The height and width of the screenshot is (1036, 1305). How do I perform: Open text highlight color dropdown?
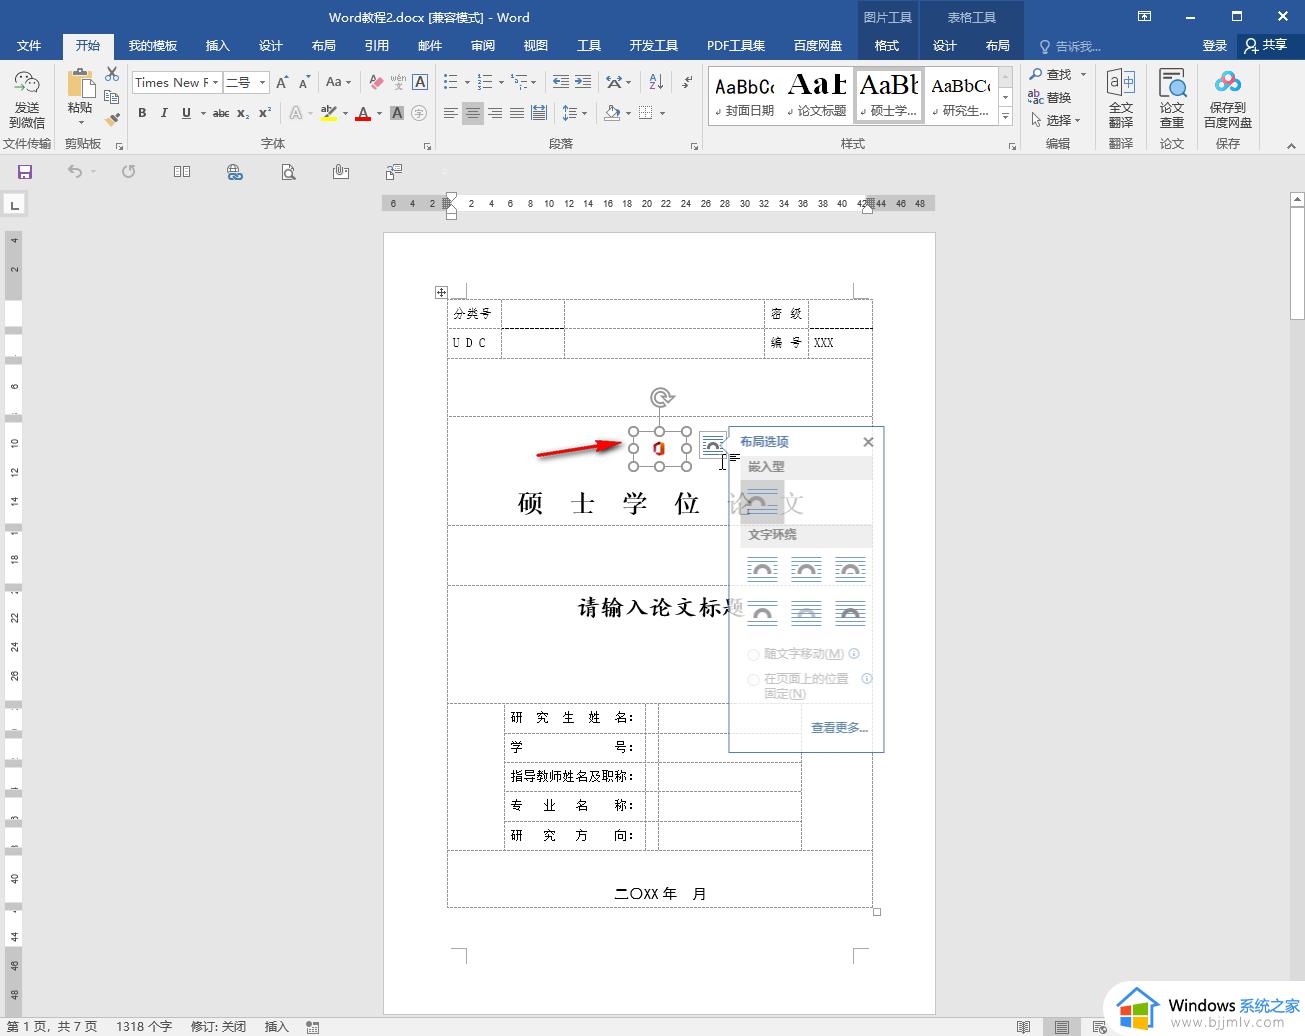[x=345, y=113]
